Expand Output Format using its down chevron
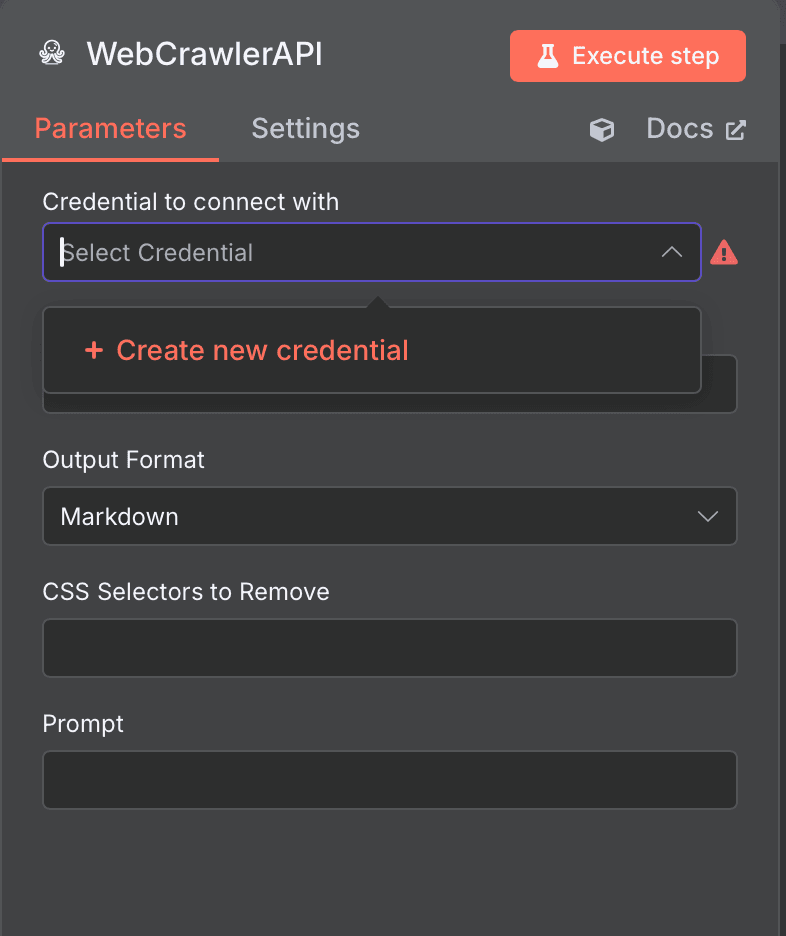Viewport: 786px width, 936px height. tap(707, 516)
